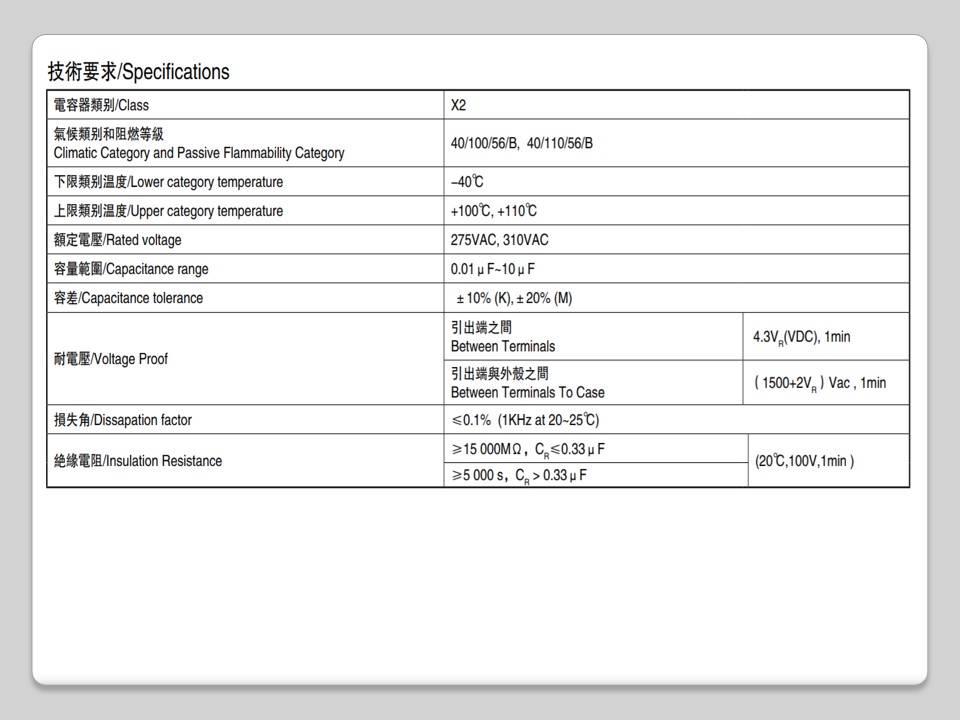
Task: Select the Upper category temperature label
Action: (168, 211)
